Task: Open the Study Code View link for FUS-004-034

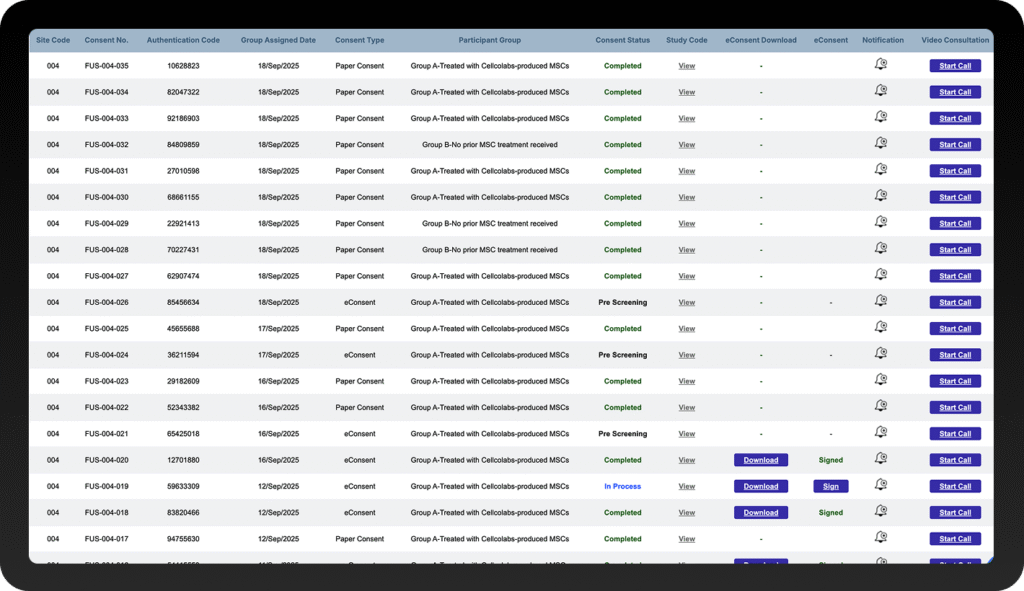Action: tap(686, 92)
